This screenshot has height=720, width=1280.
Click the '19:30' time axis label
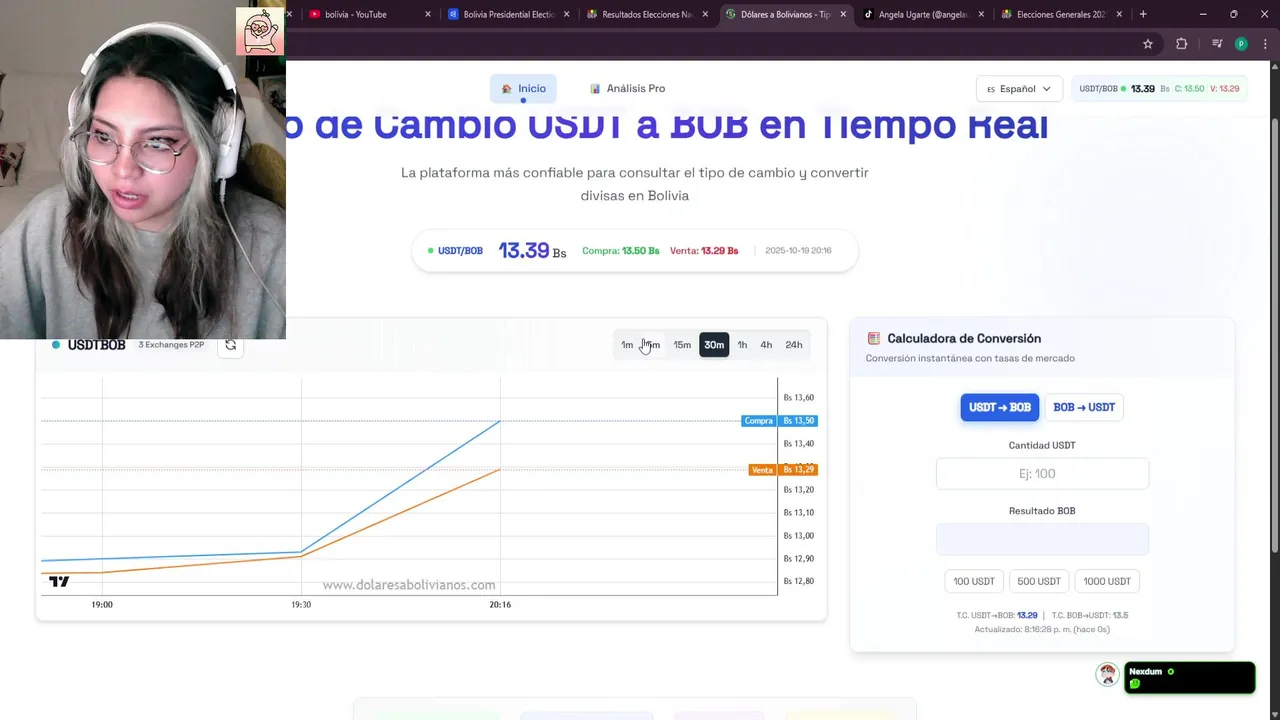click(x=301, y=605)
